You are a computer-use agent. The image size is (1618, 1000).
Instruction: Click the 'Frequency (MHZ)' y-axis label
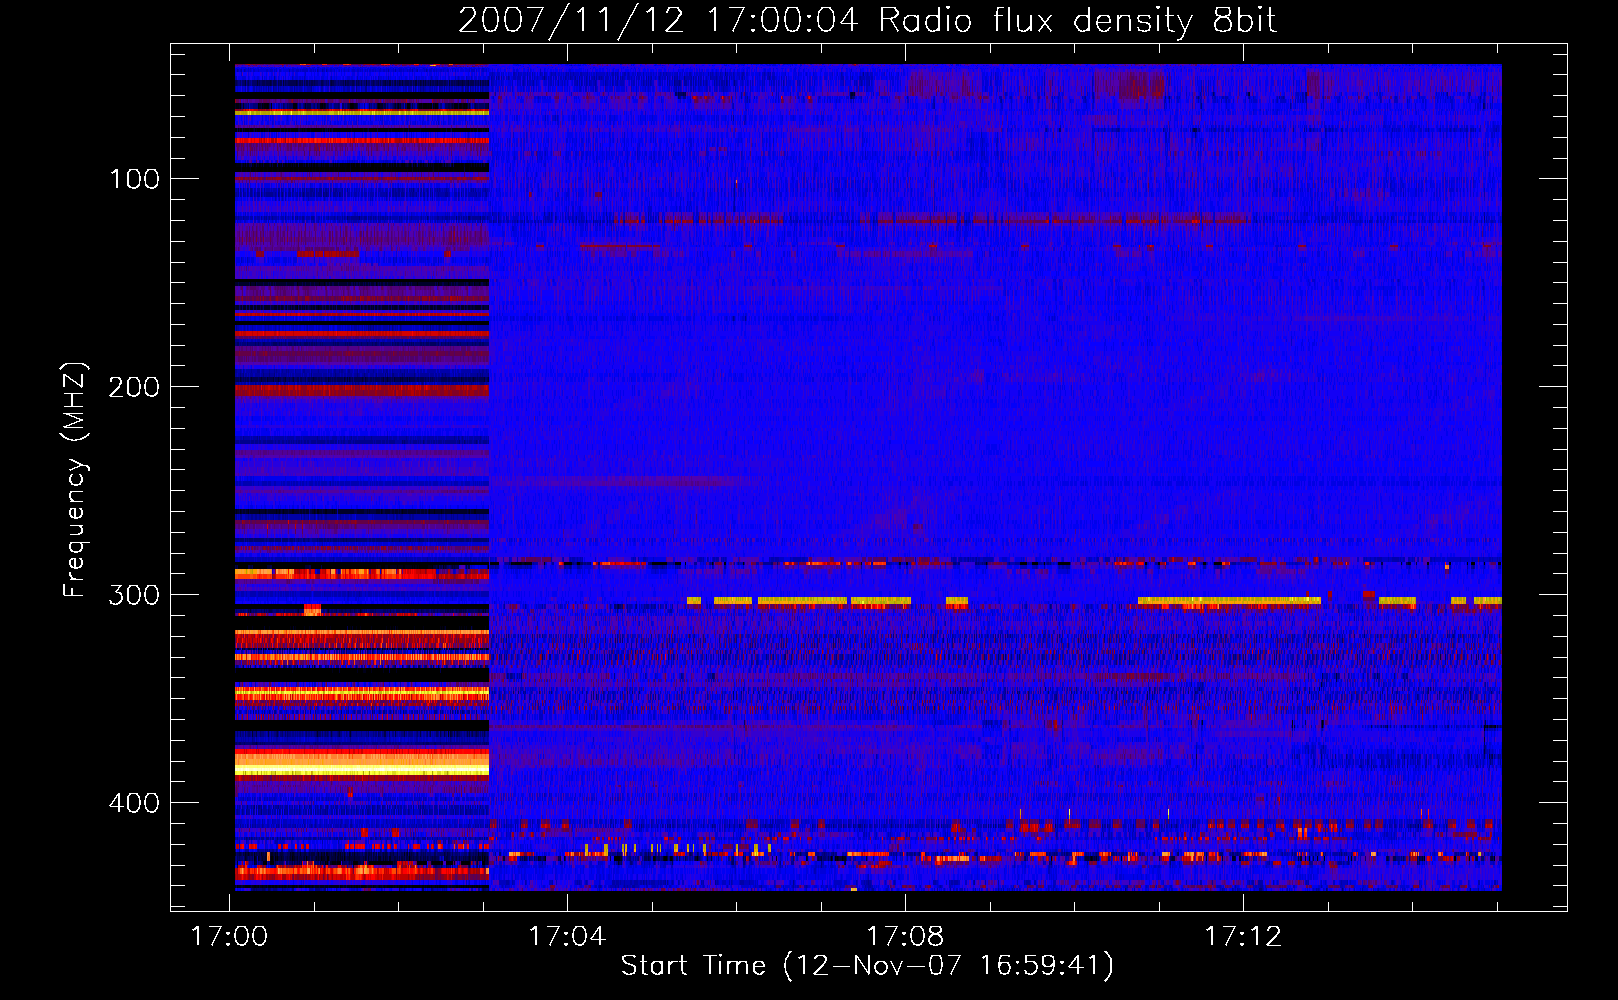[75, 480]
